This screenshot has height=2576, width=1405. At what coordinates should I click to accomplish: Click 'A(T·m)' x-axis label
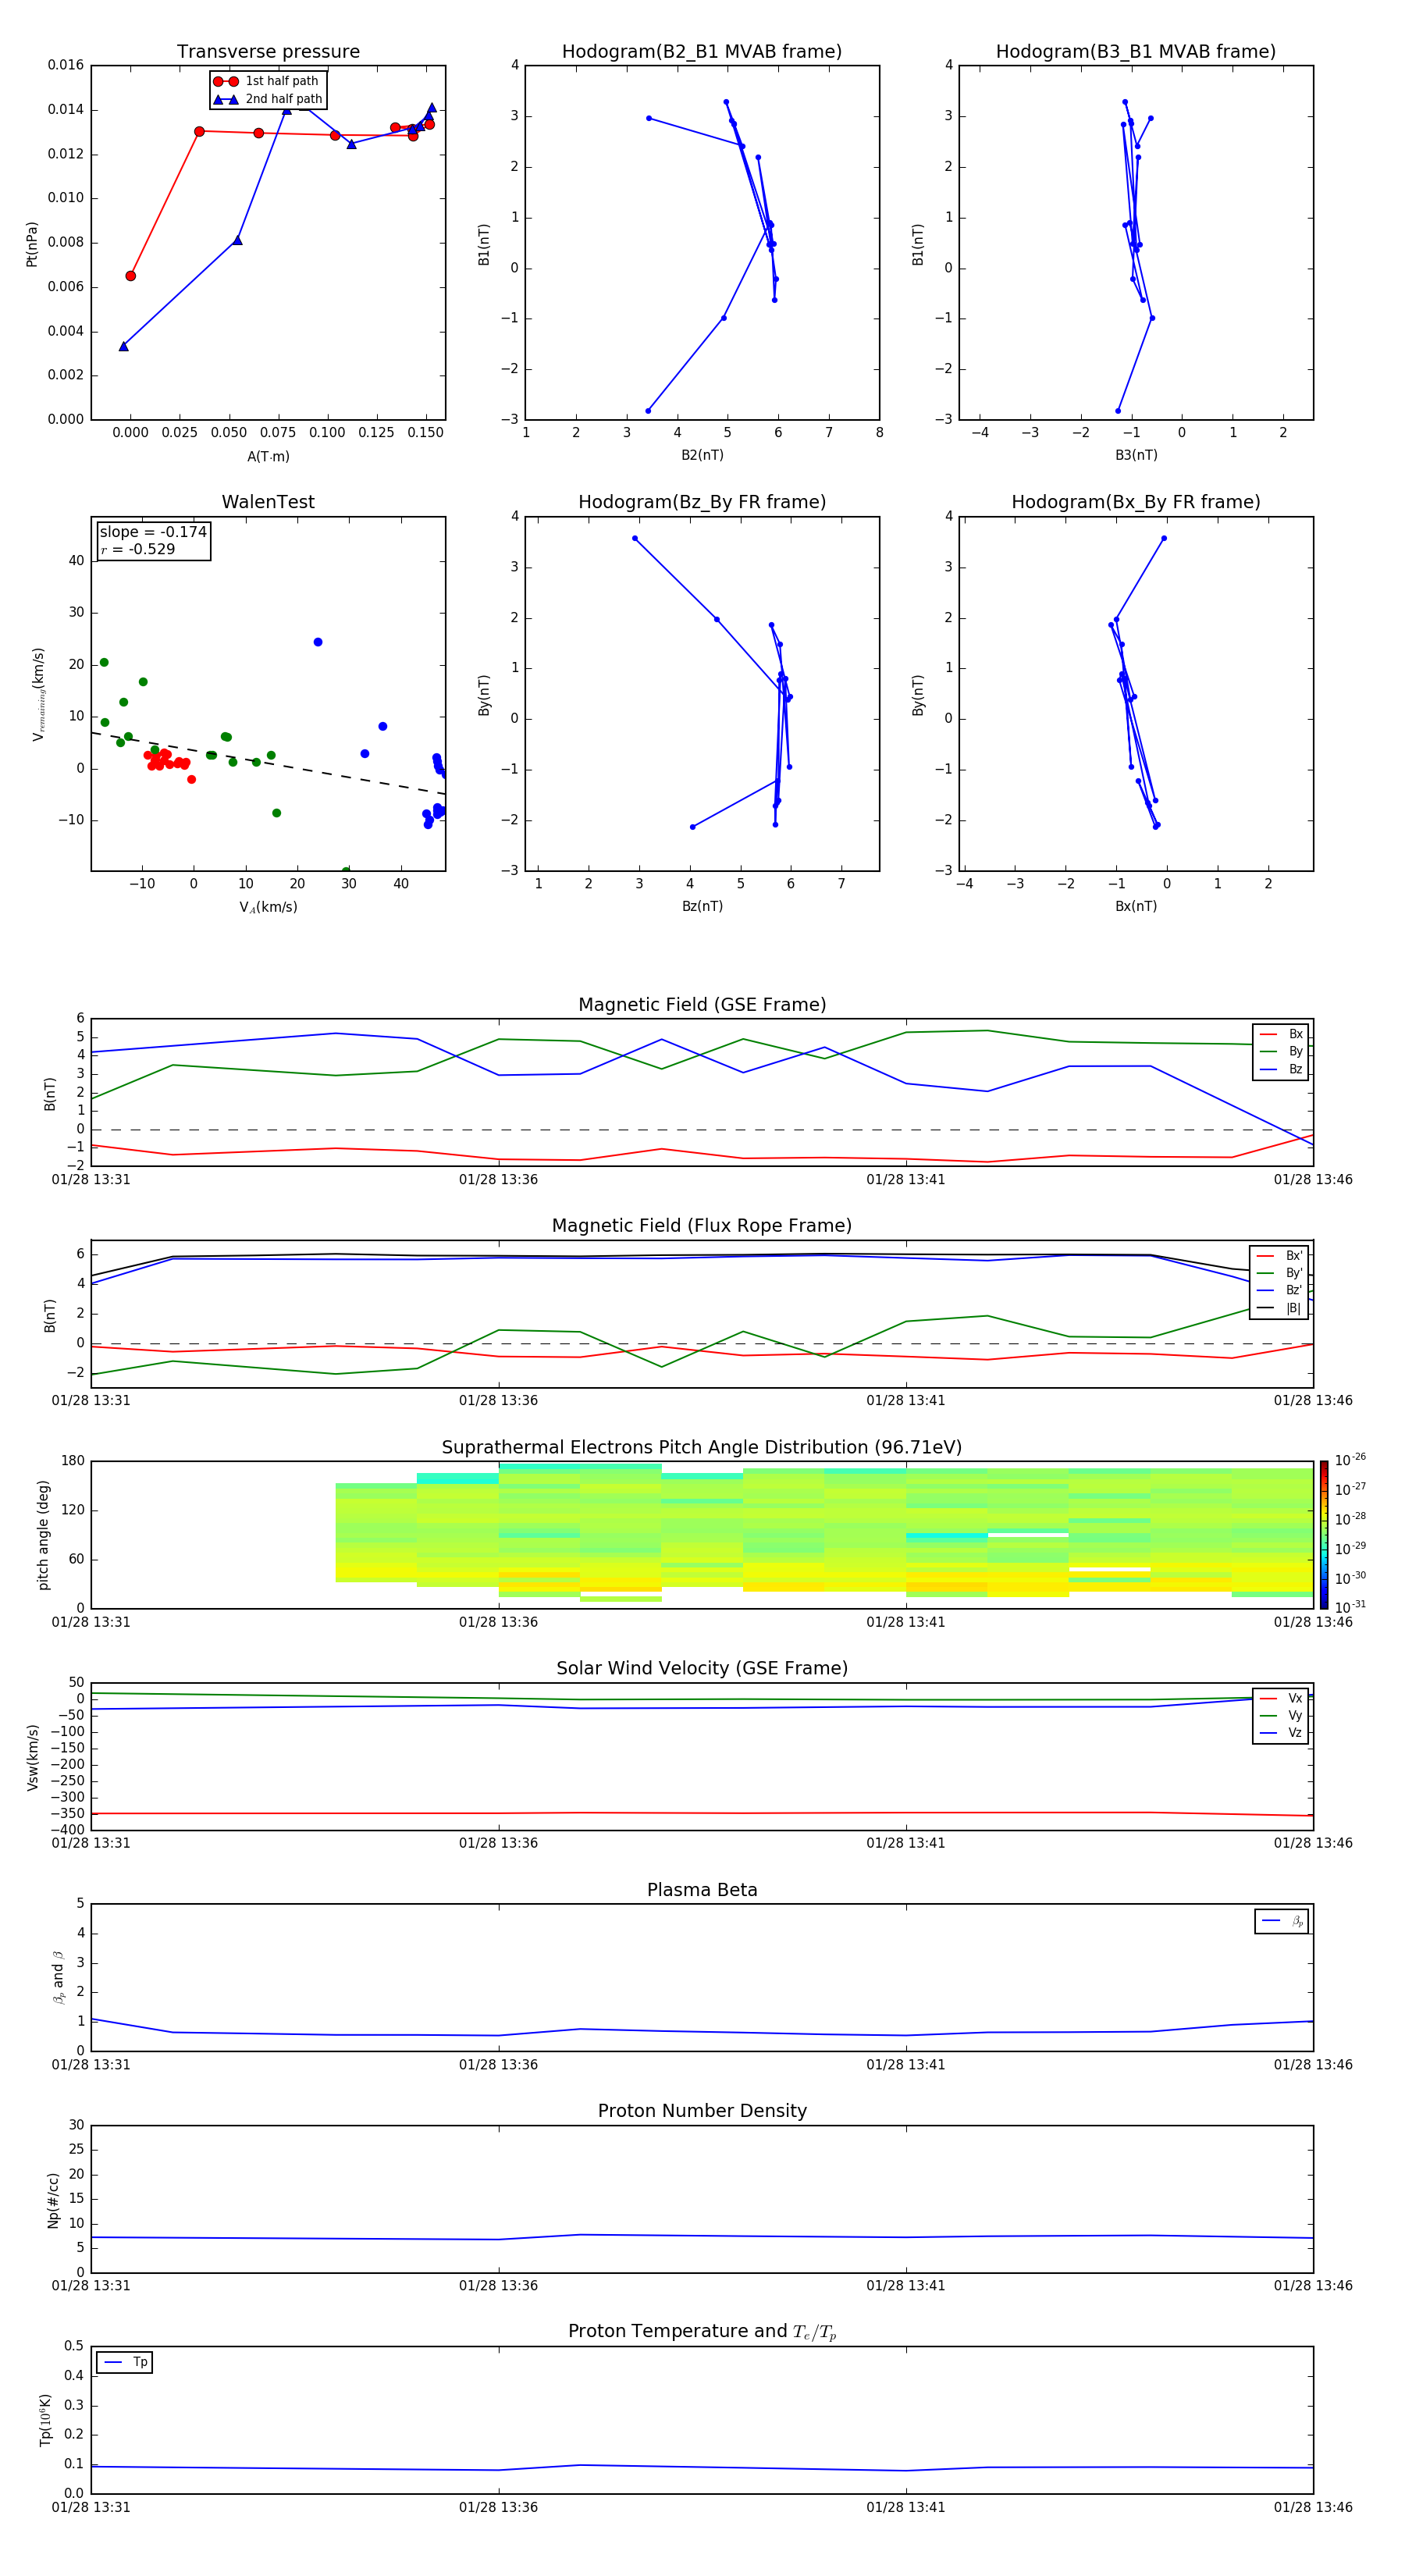pos(268,457)
